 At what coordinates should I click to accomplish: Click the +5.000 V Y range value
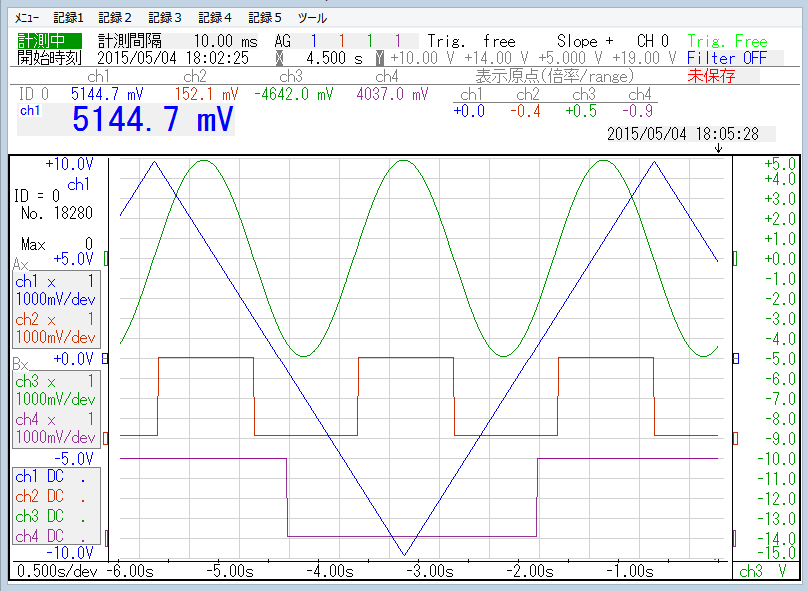click(x=570, y=58)
